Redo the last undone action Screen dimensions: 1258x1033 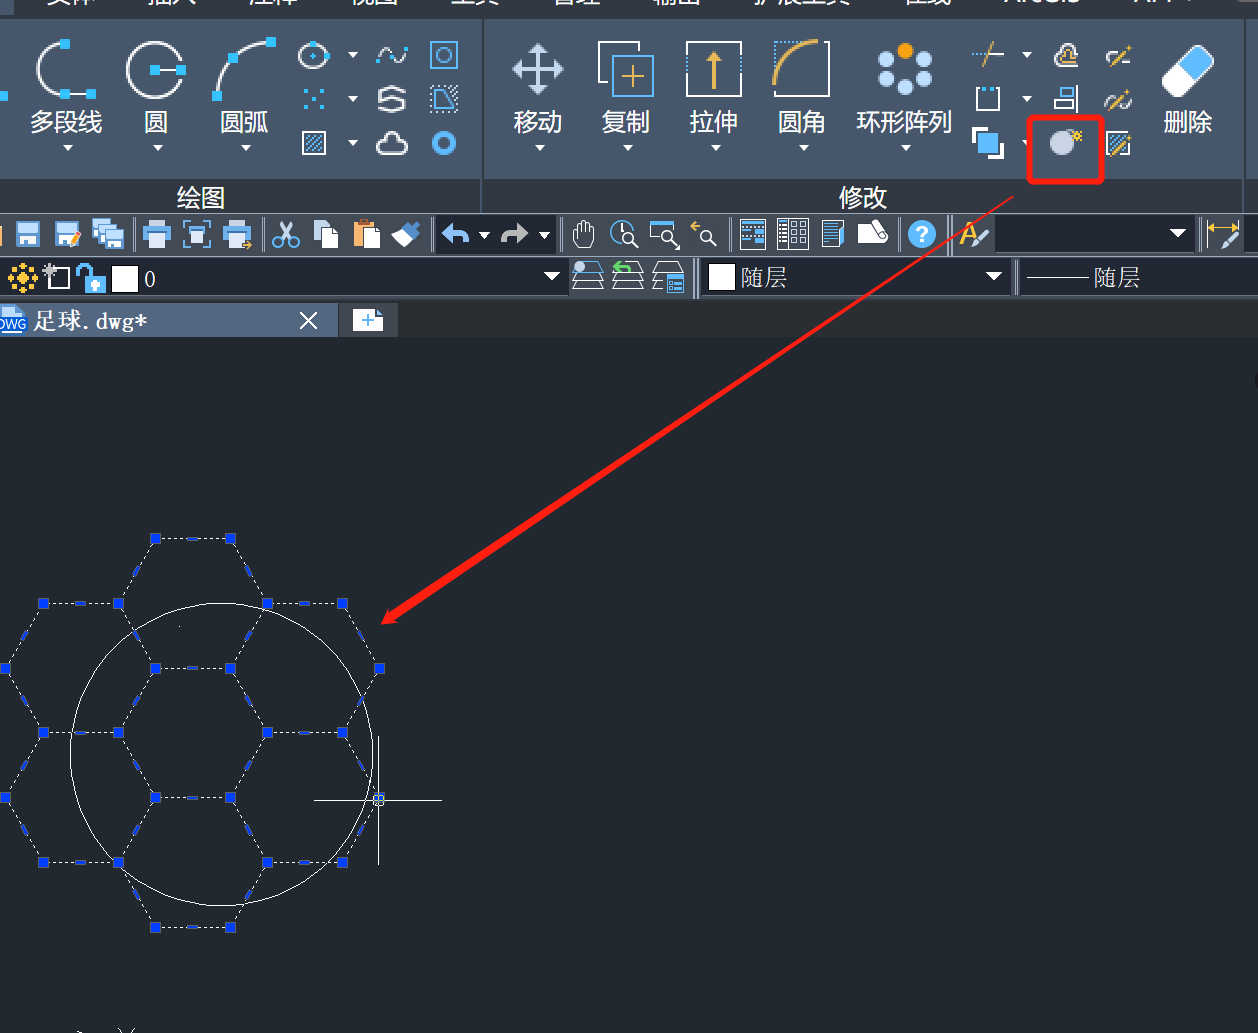pos(514,235)
